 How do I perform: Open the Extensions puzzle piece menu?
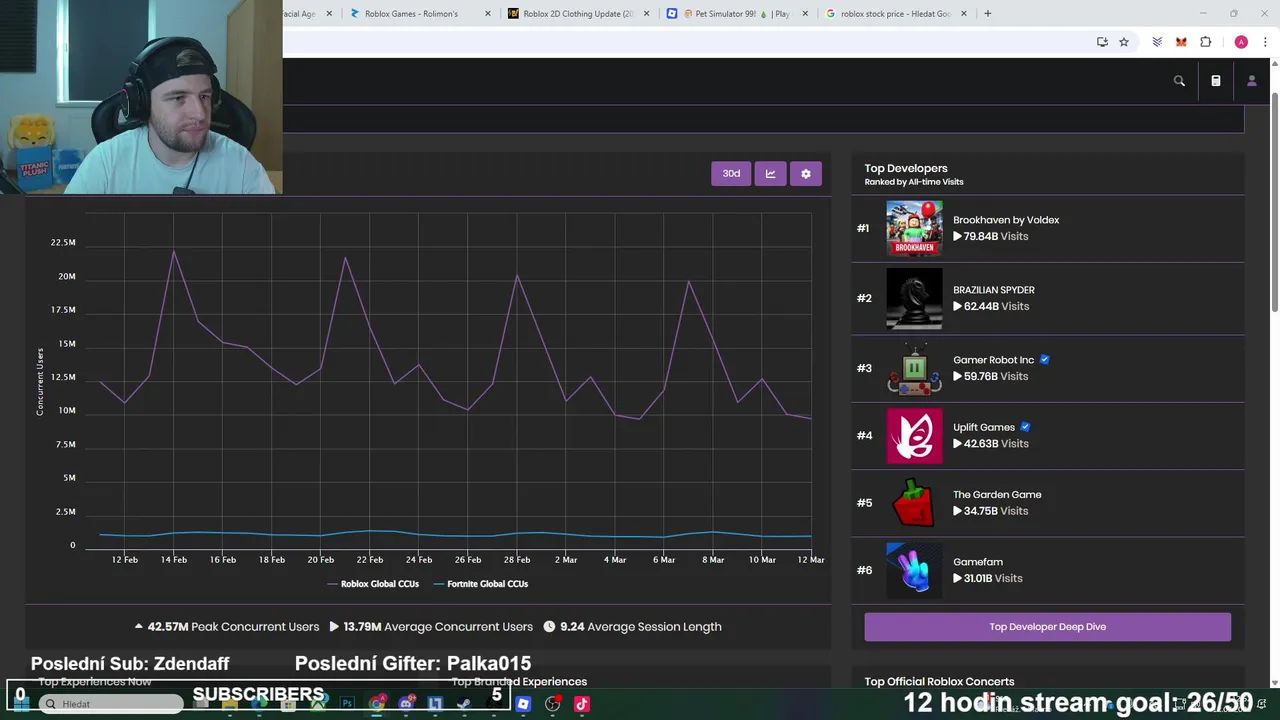(x=1206, y=42)
